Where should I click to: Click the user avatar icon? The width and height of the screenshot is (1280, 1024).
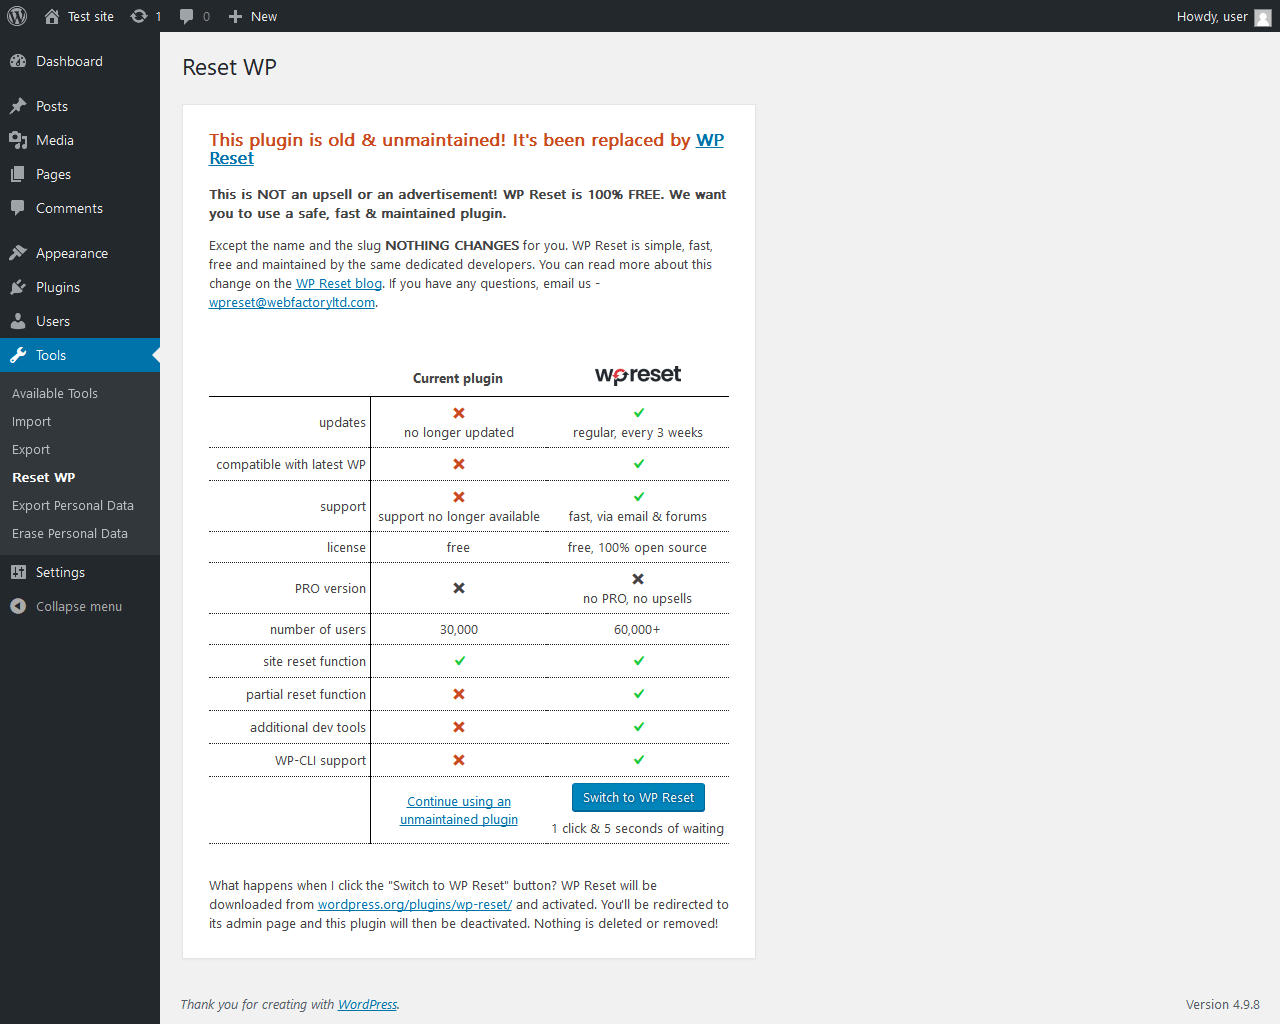coord(1263,17)
